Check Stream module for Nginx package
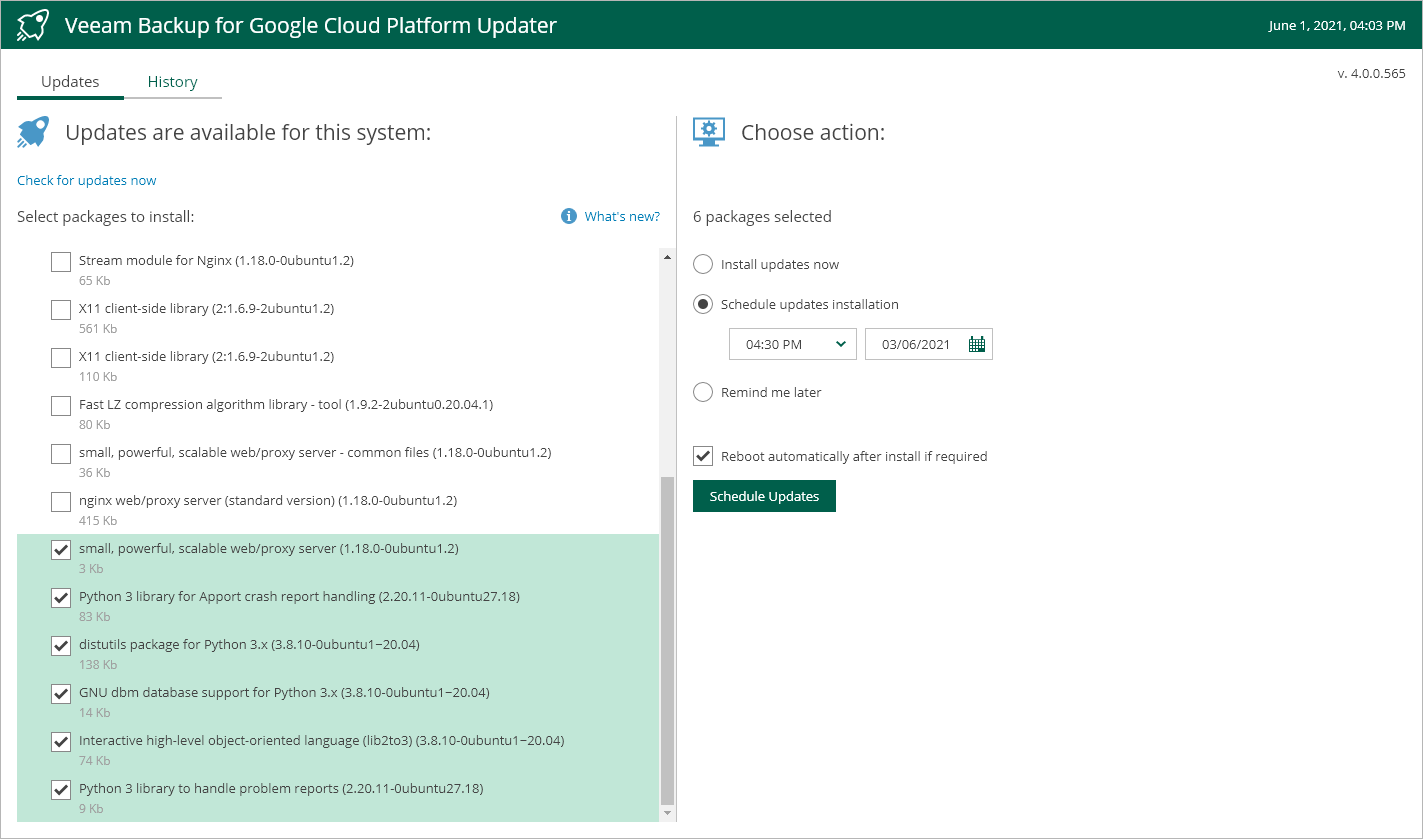 [61, 262]
